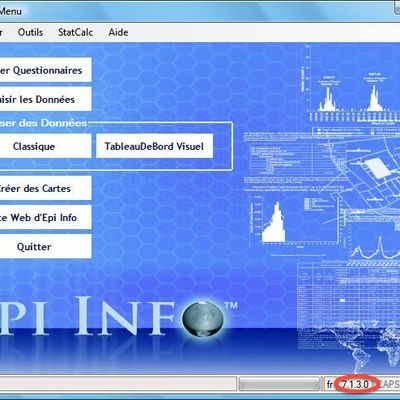Screen dimensions: 400x400
Task: Click the 'des Cartes' maps button
Action: [x=45, y=188]
